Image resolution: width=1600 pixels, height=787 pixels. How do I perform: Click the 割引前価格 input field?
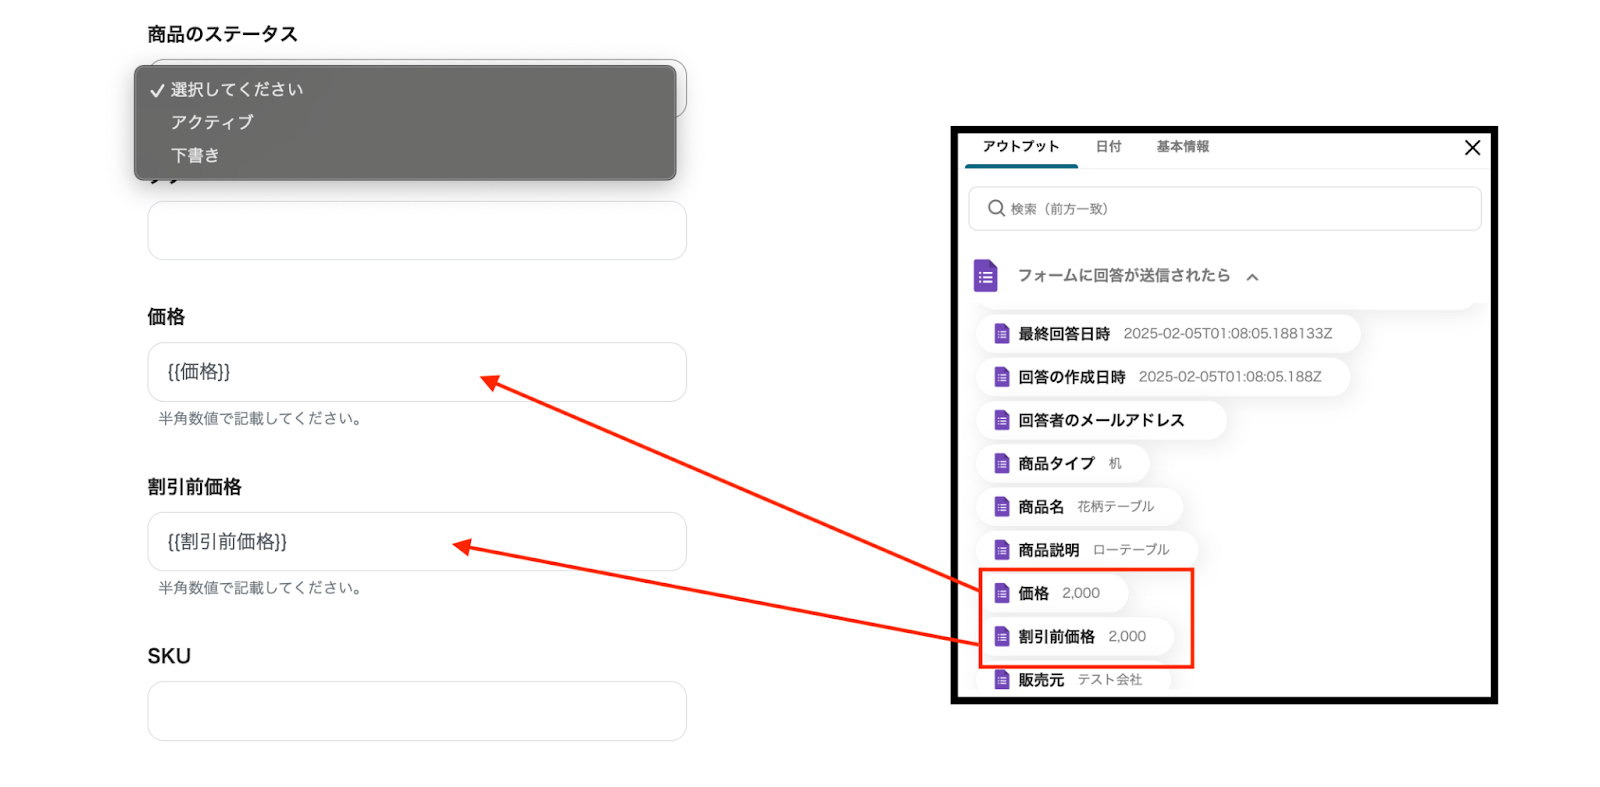point(417,542)
